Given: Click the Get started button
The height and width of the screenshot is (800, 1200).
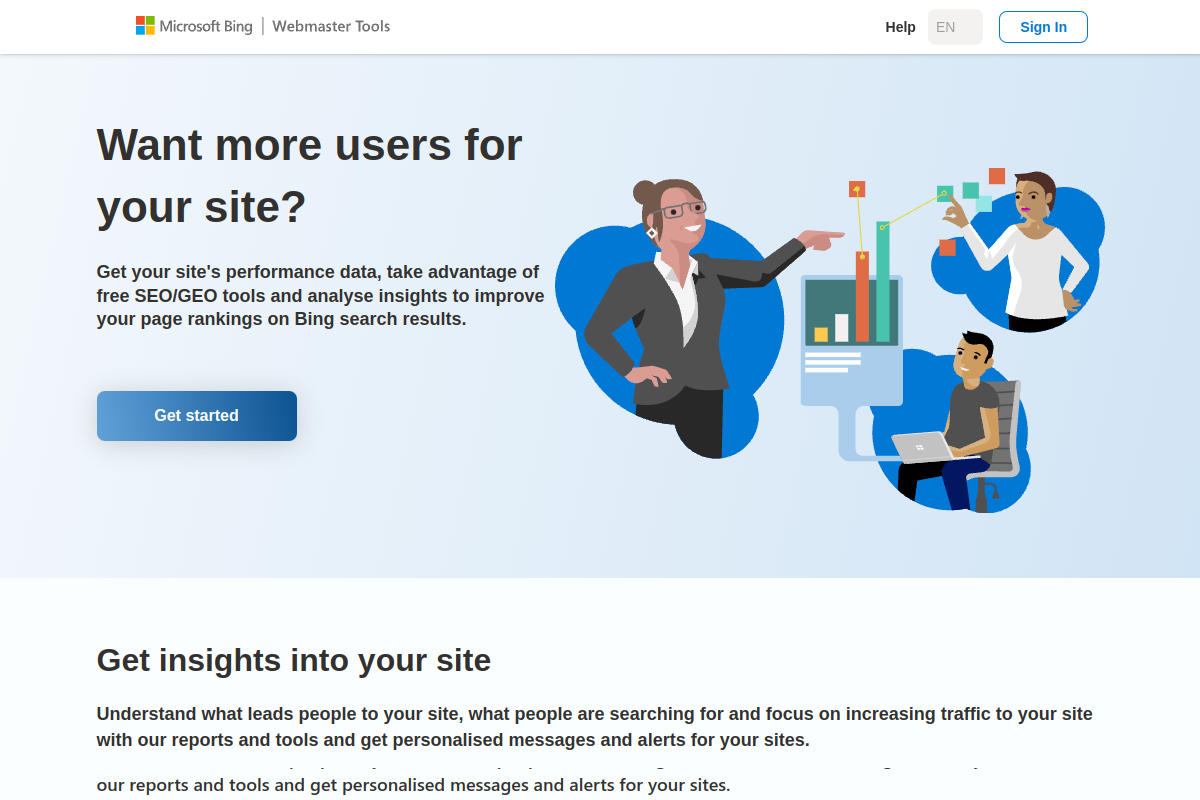Looking at the screenshot, I should [197, 416].
